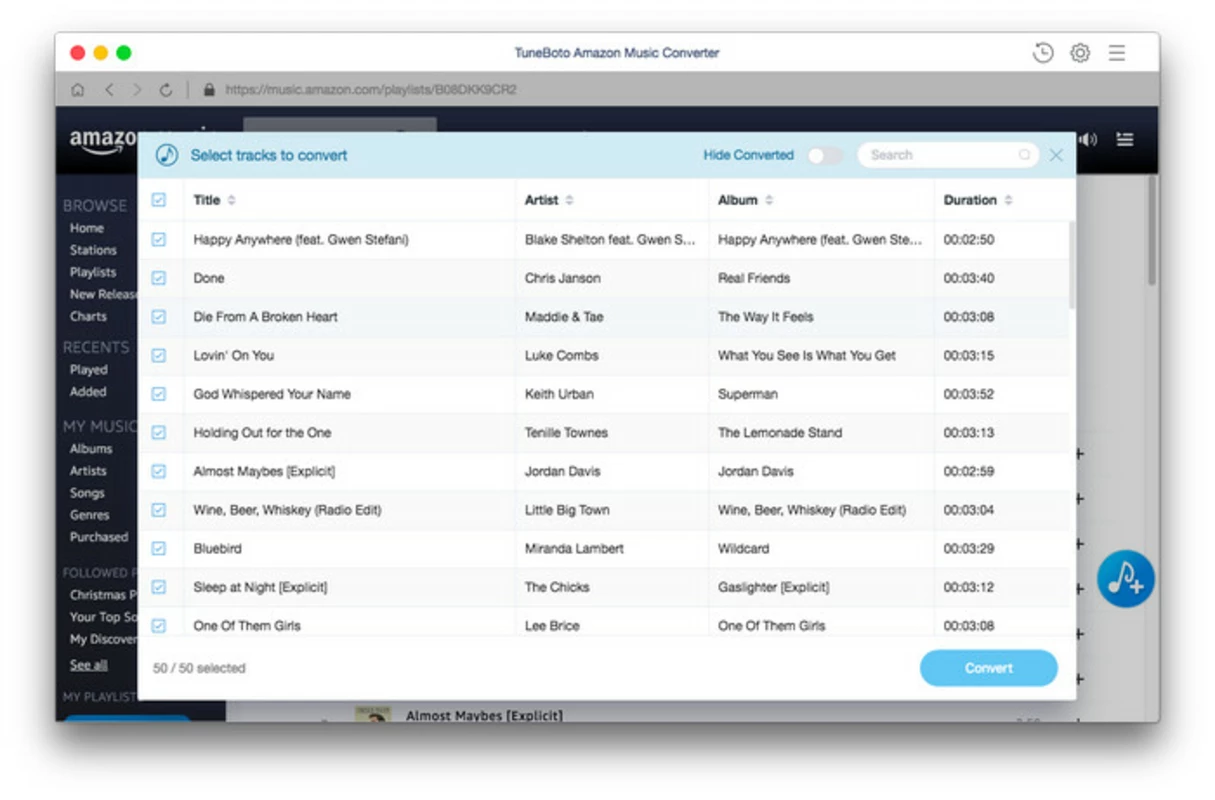Navigate back with the left arrow
Image resolution: width=1215 pixels, height=800 pixels.
pos(109,90)
